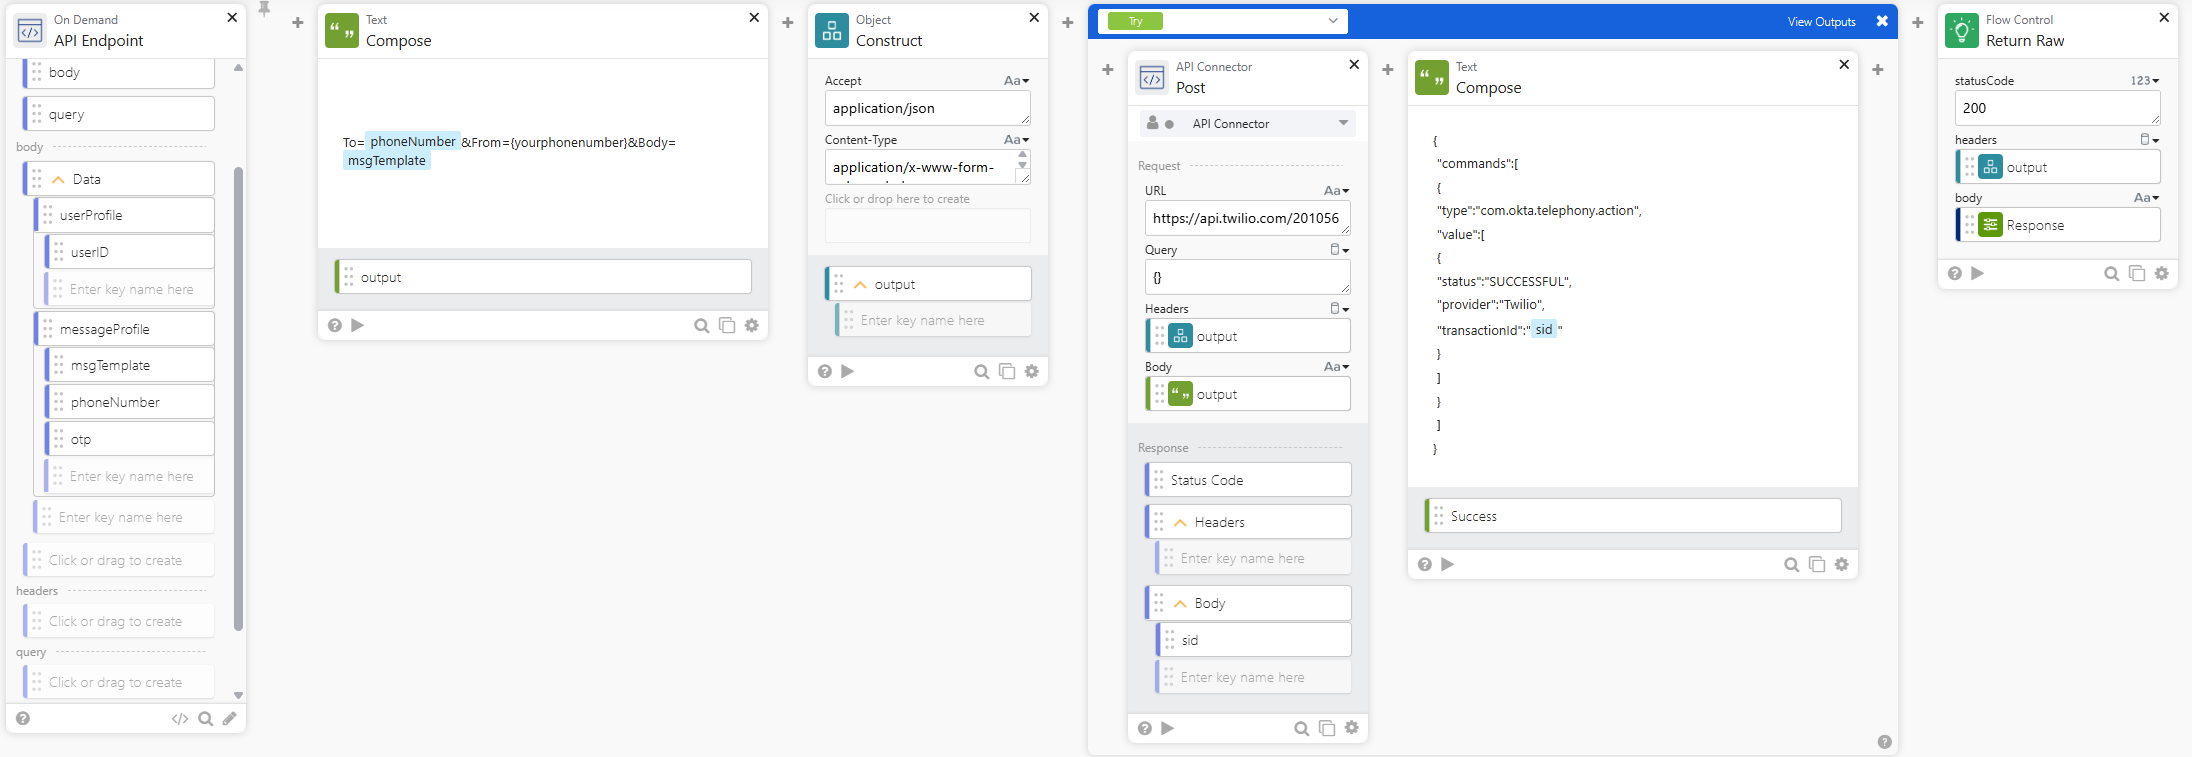Close the Try block with the X button

[x=1882, y=21]
